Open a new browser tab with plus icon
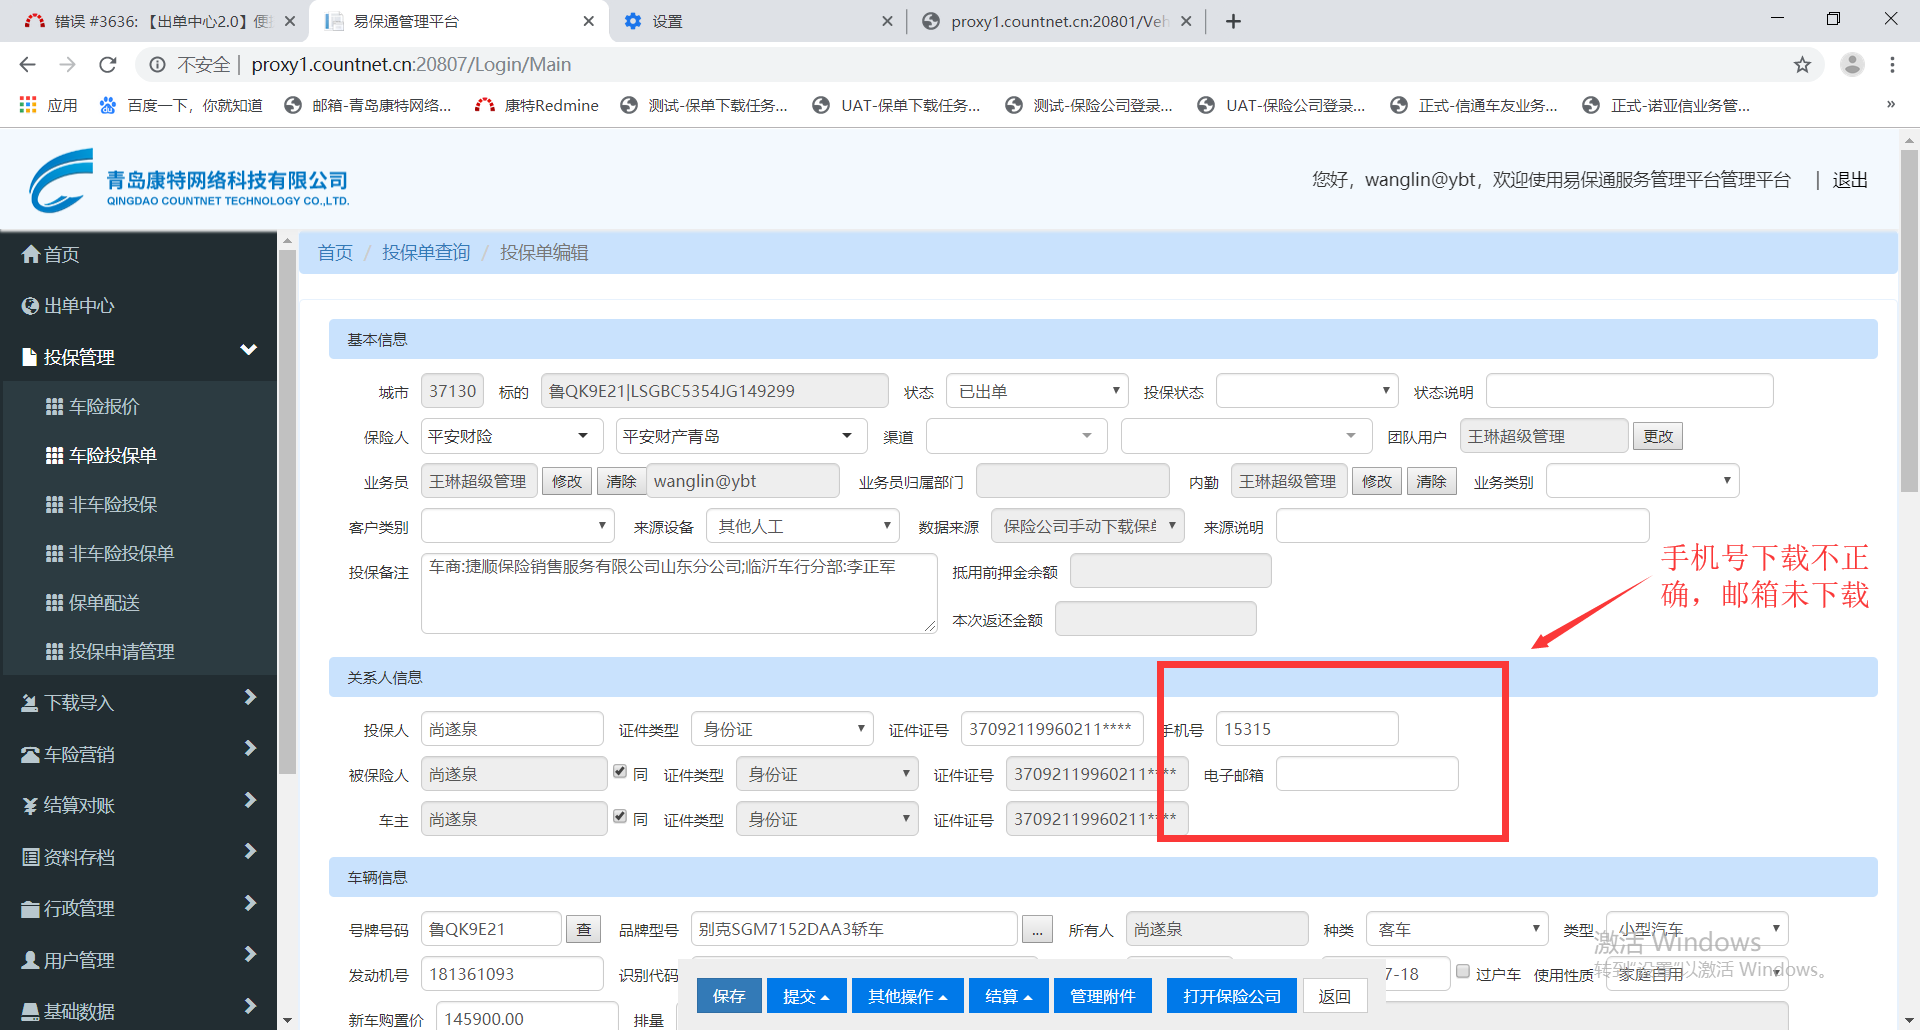Viewport: 1920px width, 1030px height. point(1233,21)
